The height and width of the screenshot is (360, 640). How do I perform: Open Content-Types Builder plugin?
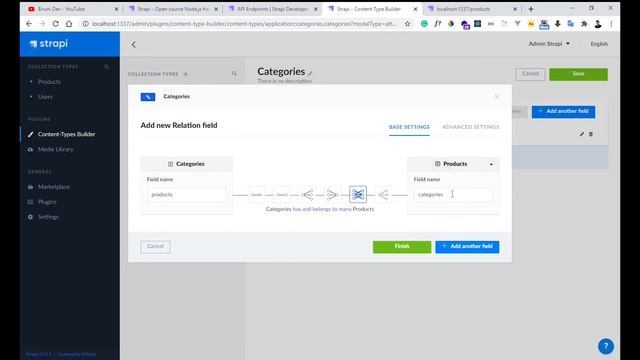[66, 134]
